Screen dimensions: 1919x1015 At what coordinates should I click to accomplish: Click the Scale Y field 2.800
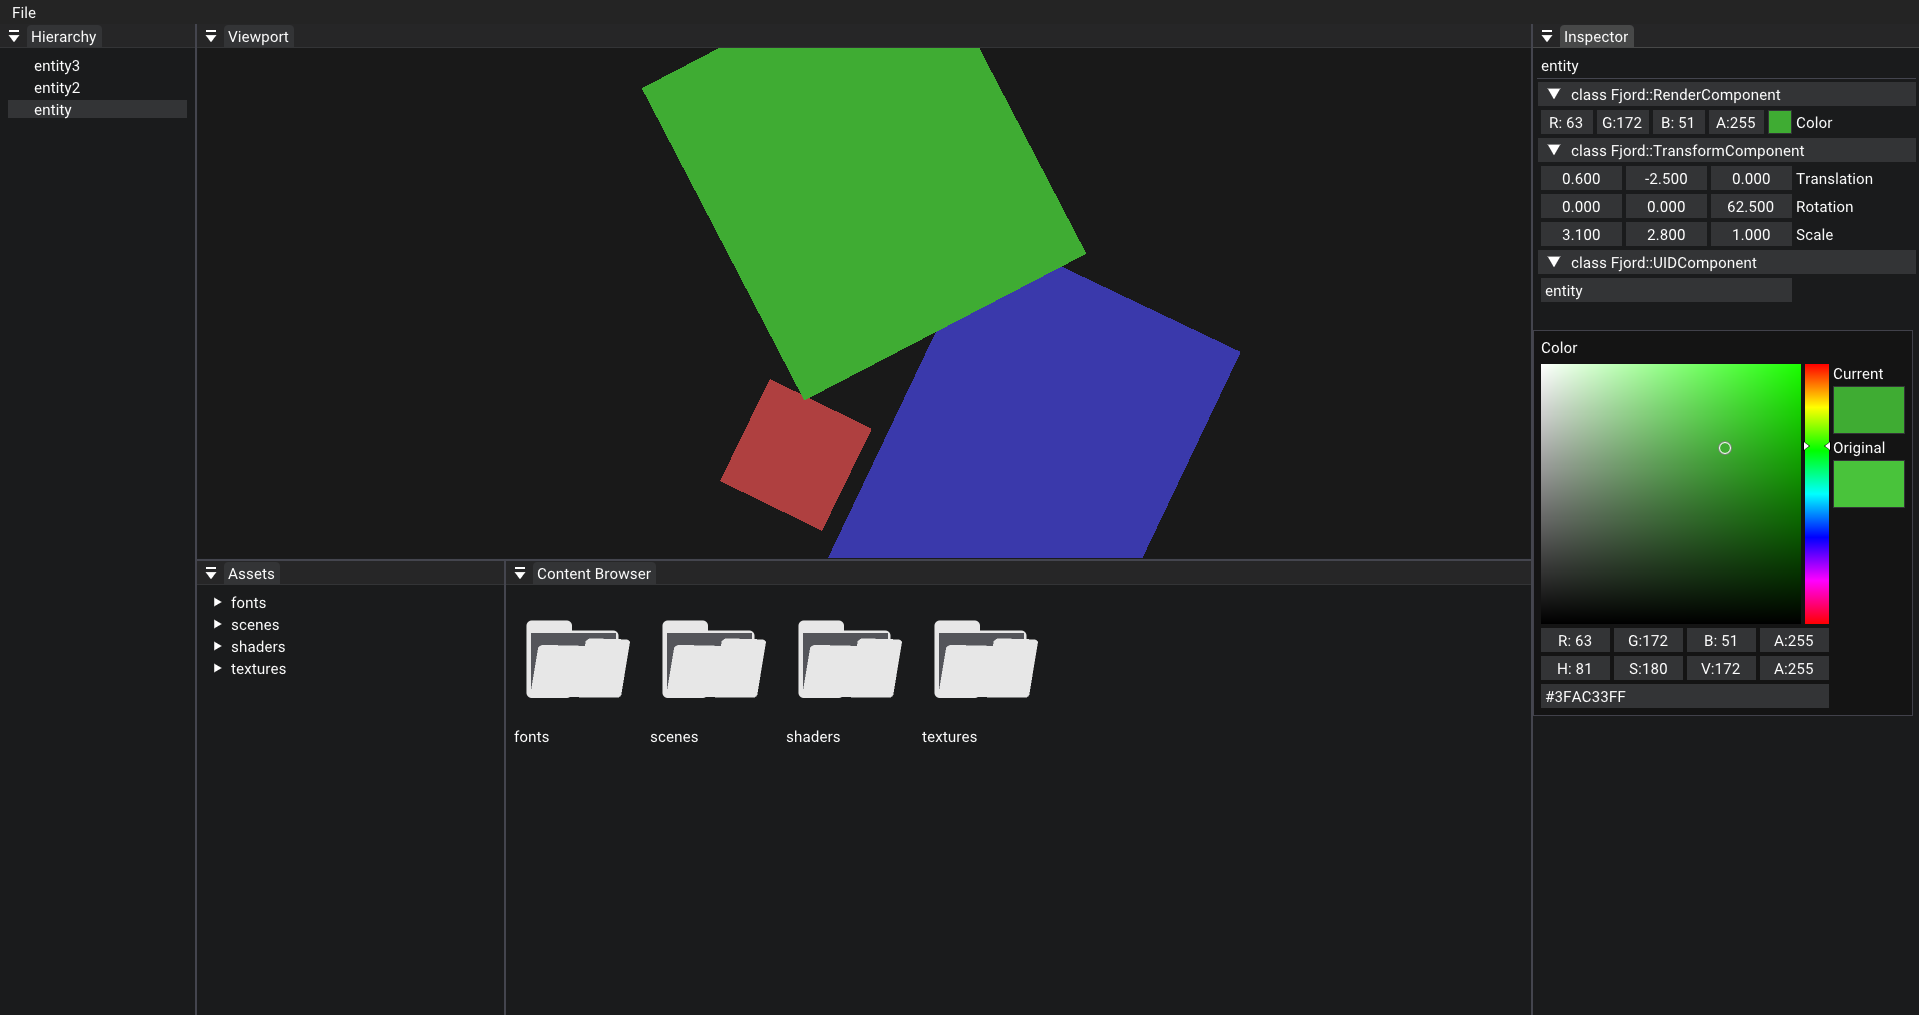click(x=1666, y=235)
